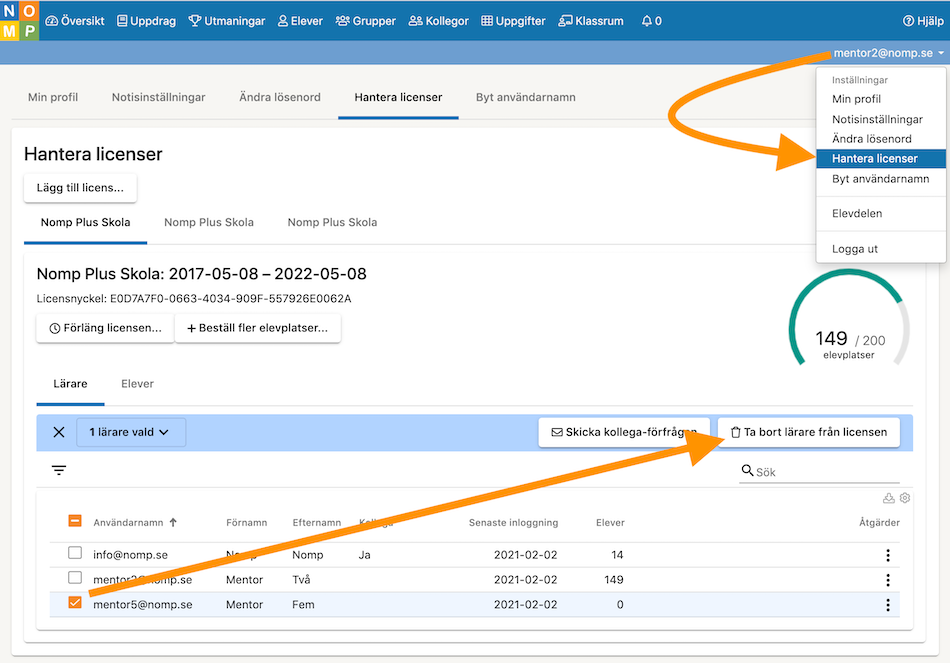Sort by the Elever column header

[610, 522]
